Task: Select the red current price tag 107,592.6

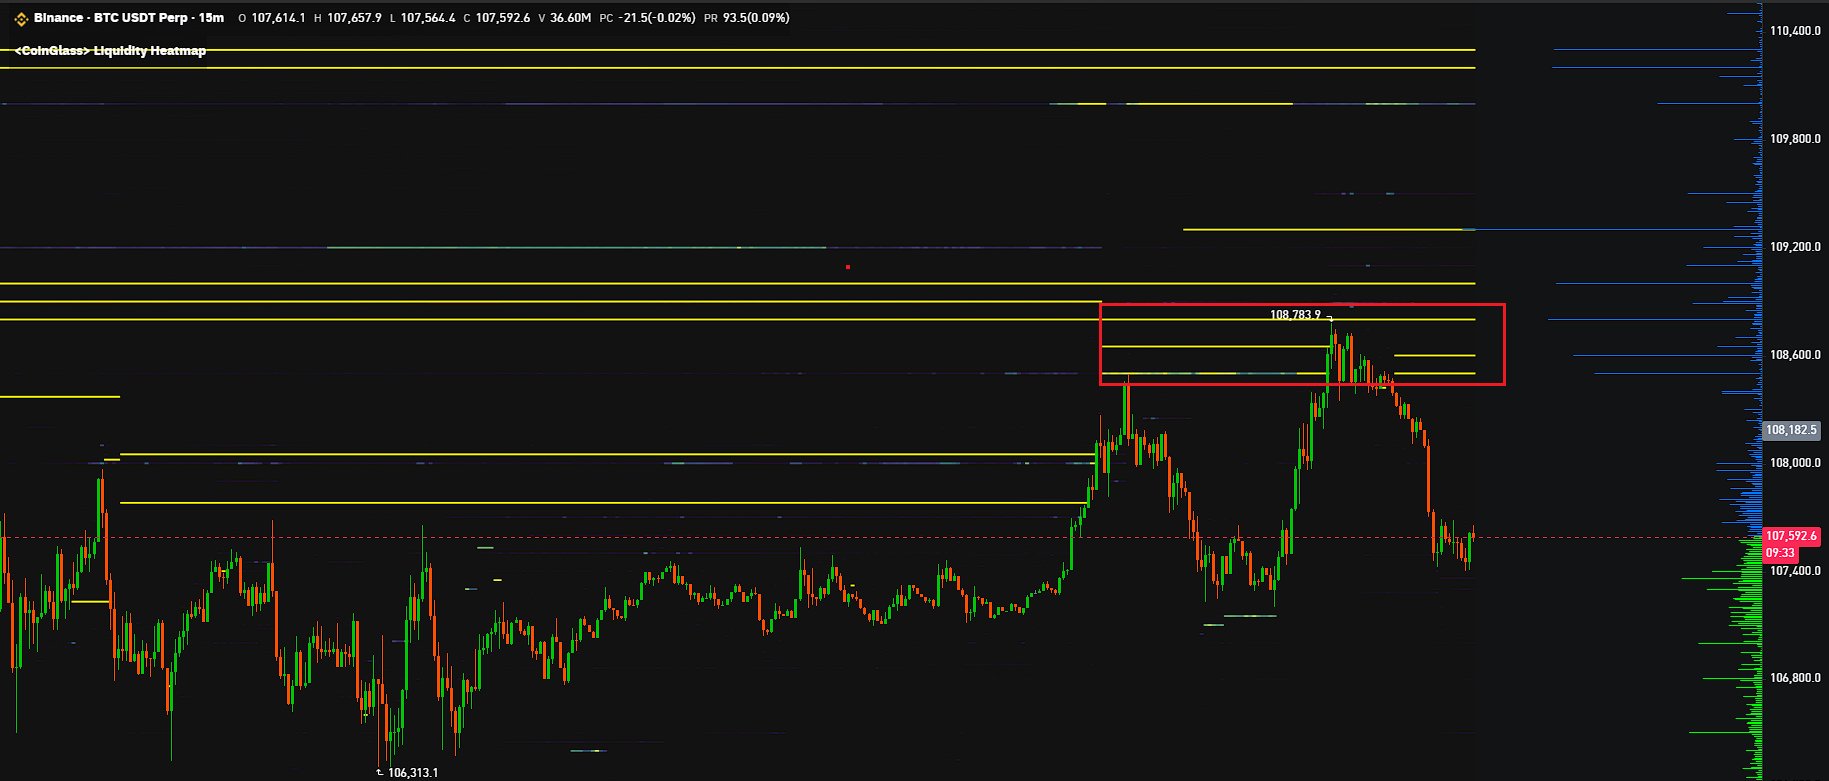Action: (1791, 537)
